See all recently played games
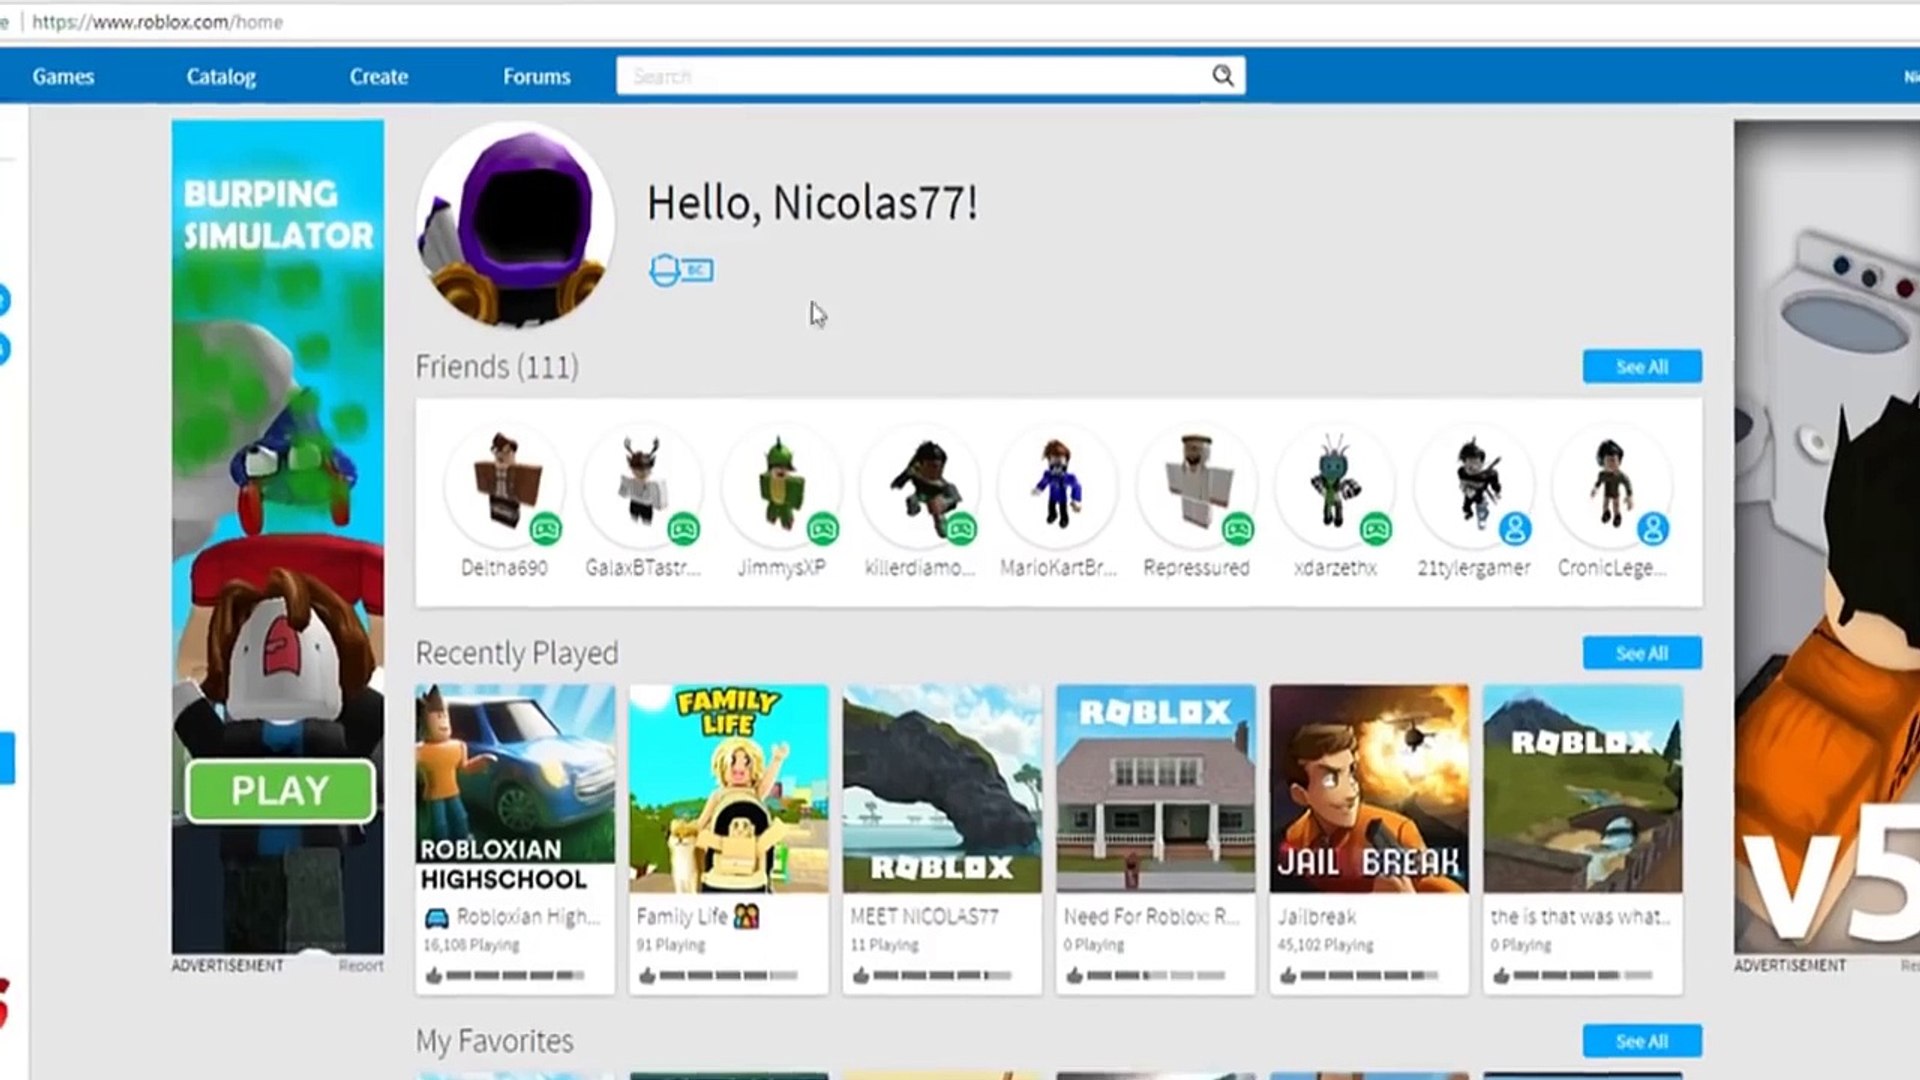1920x1080 pixels. (x=1641, y=654)
